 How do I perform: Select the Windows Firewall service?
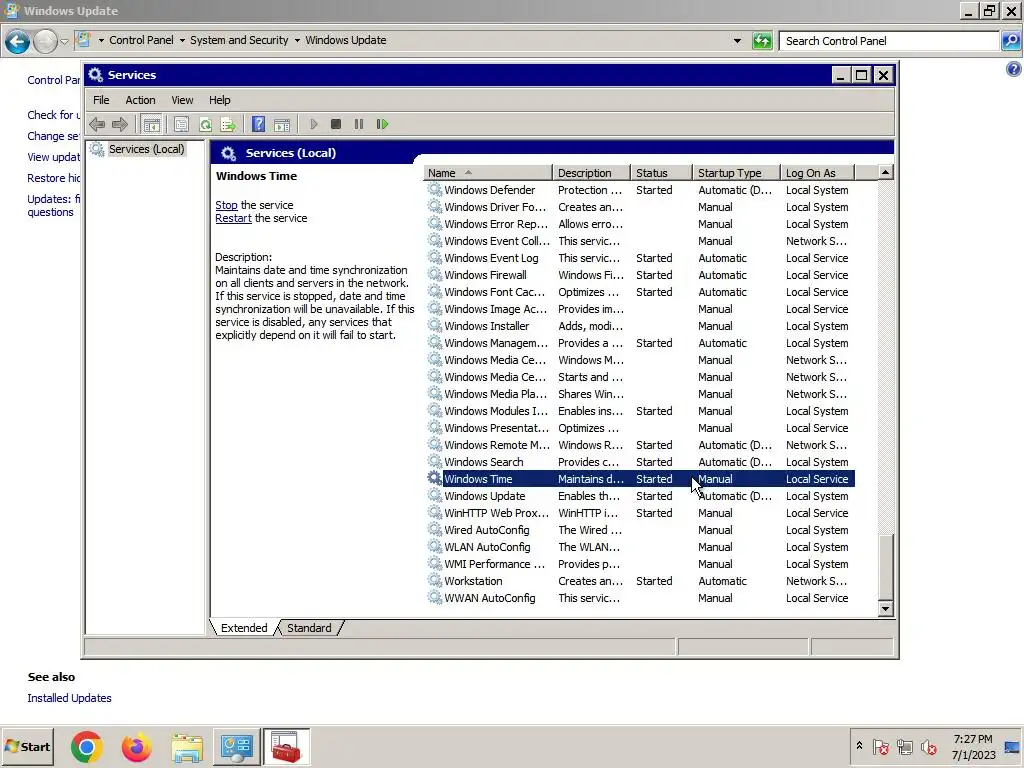pyautogui.click(x=639, y=275)
